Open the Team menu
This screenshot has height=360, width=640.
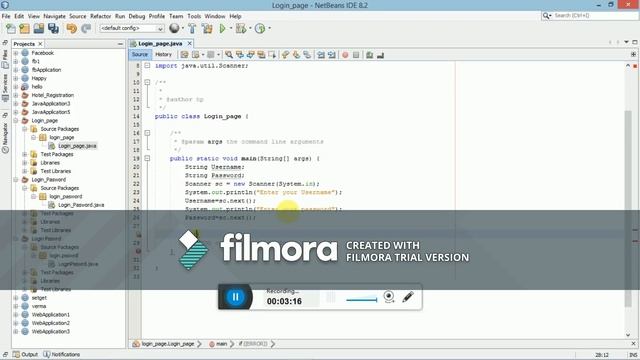pyautogui.click(x=176, y=16)
